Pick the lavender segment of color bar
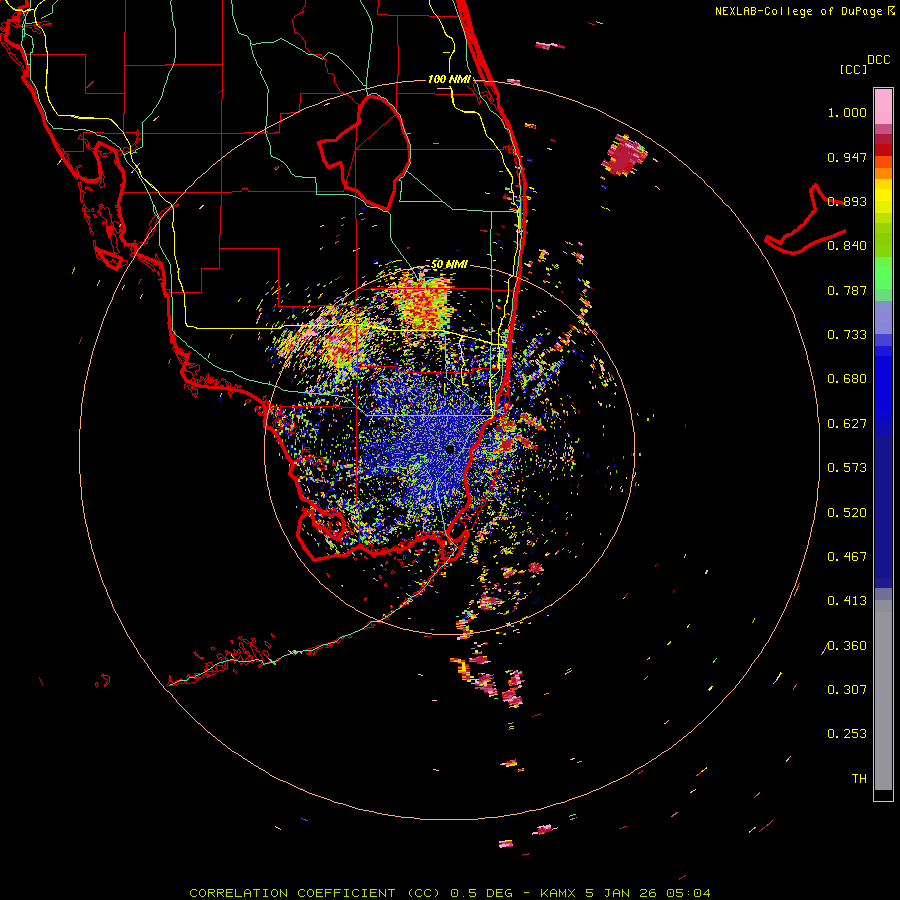Screen dimensions: 900x900 (x=883, y=317)
